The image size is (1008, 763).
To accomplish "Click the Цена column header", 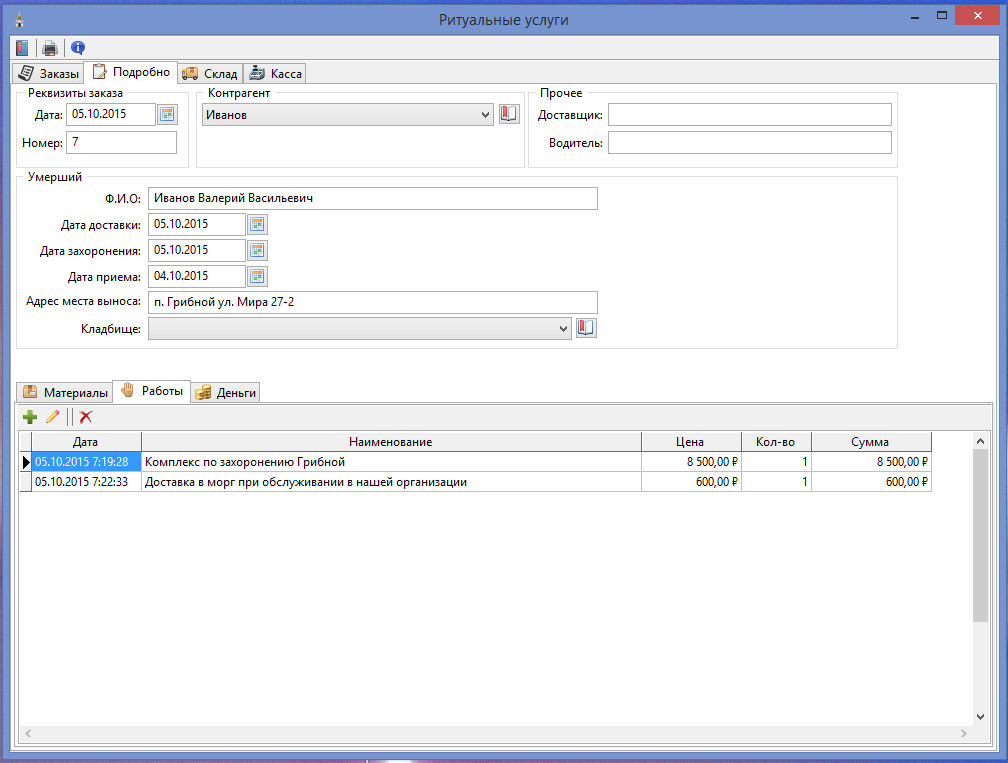I will (x=690, y=442).
